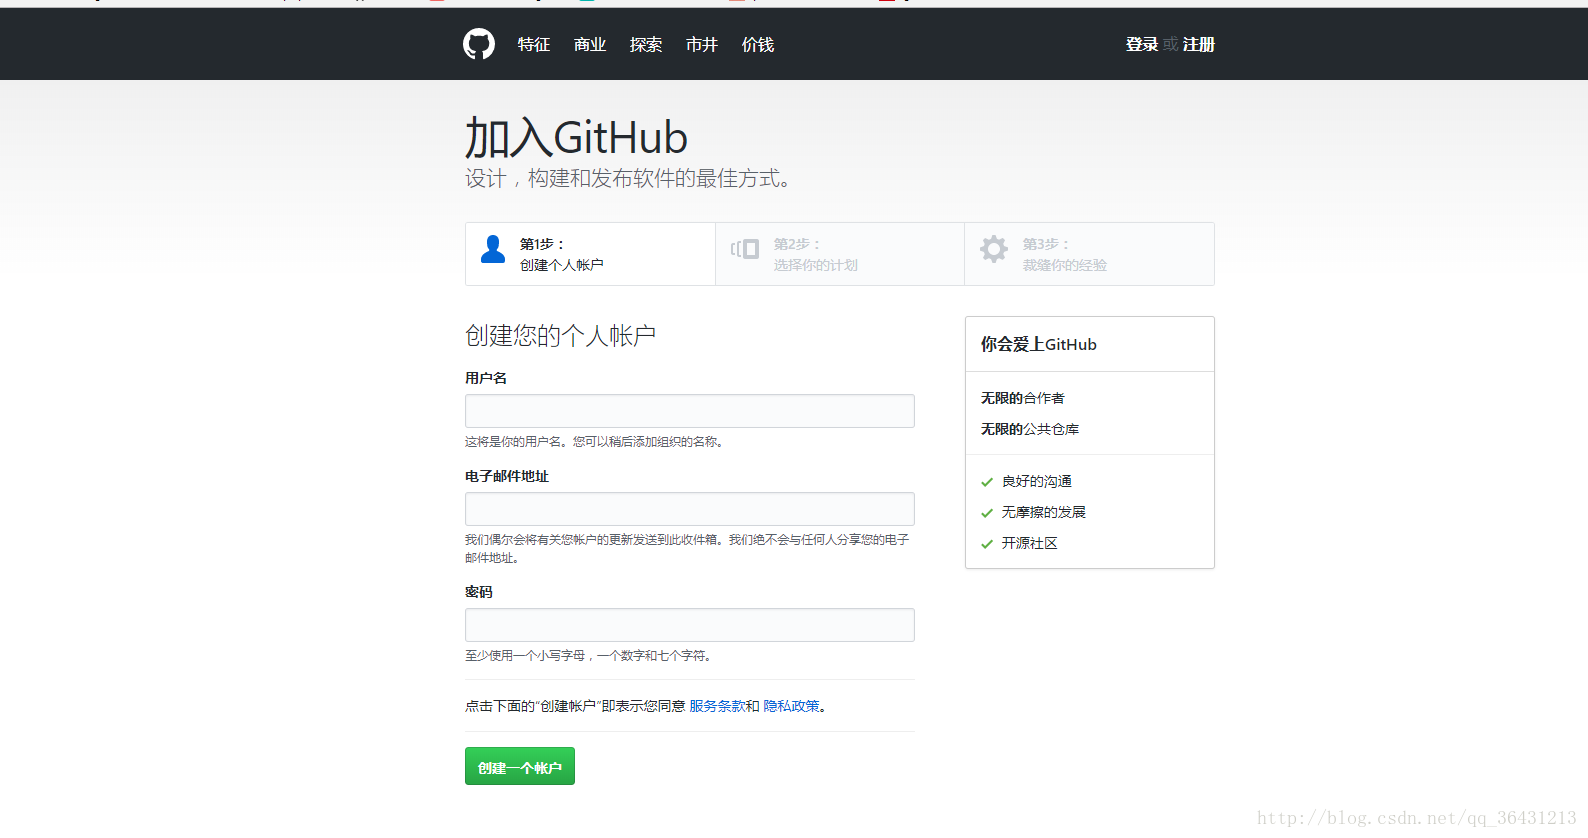Viewport: 1588px width, 838px height.
Task: Click the 开源社区 list text
Action: tap(1030, 543)
